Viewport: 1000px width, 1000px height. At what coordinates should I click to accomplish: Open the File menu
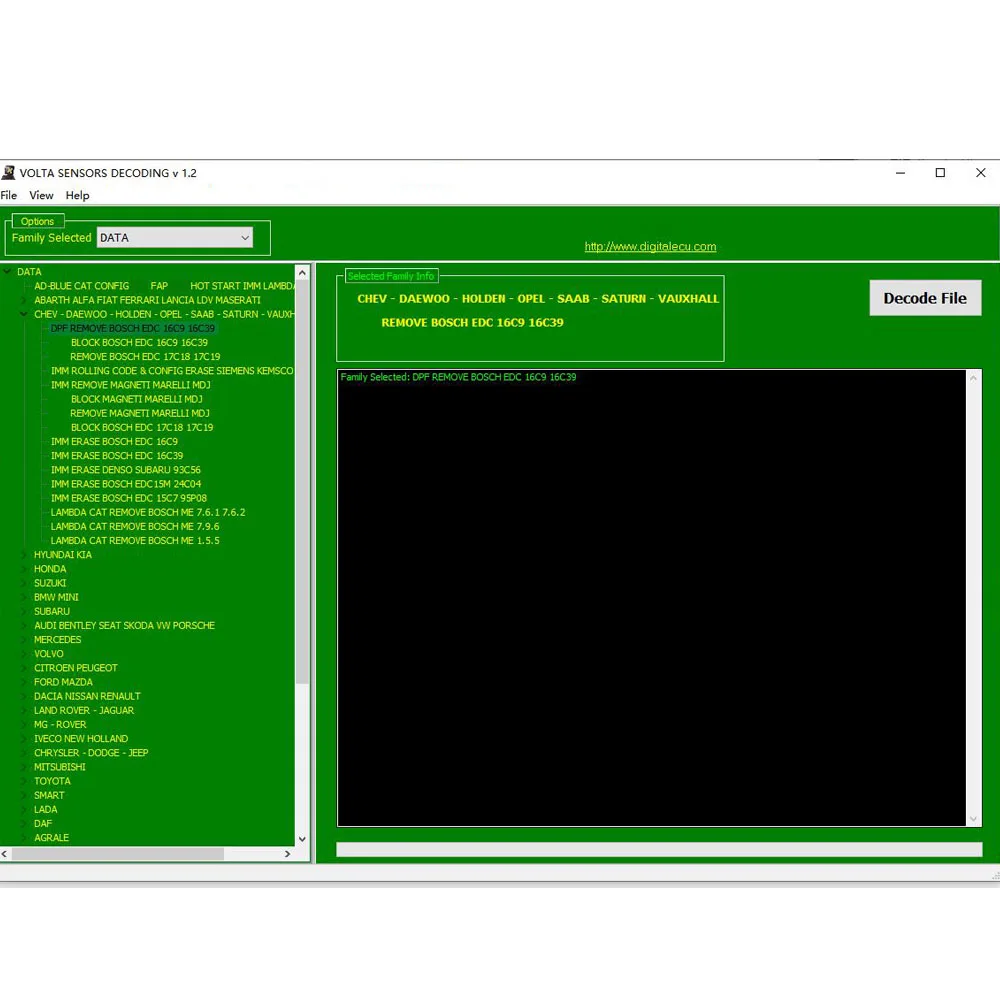[x=9, y=195]
